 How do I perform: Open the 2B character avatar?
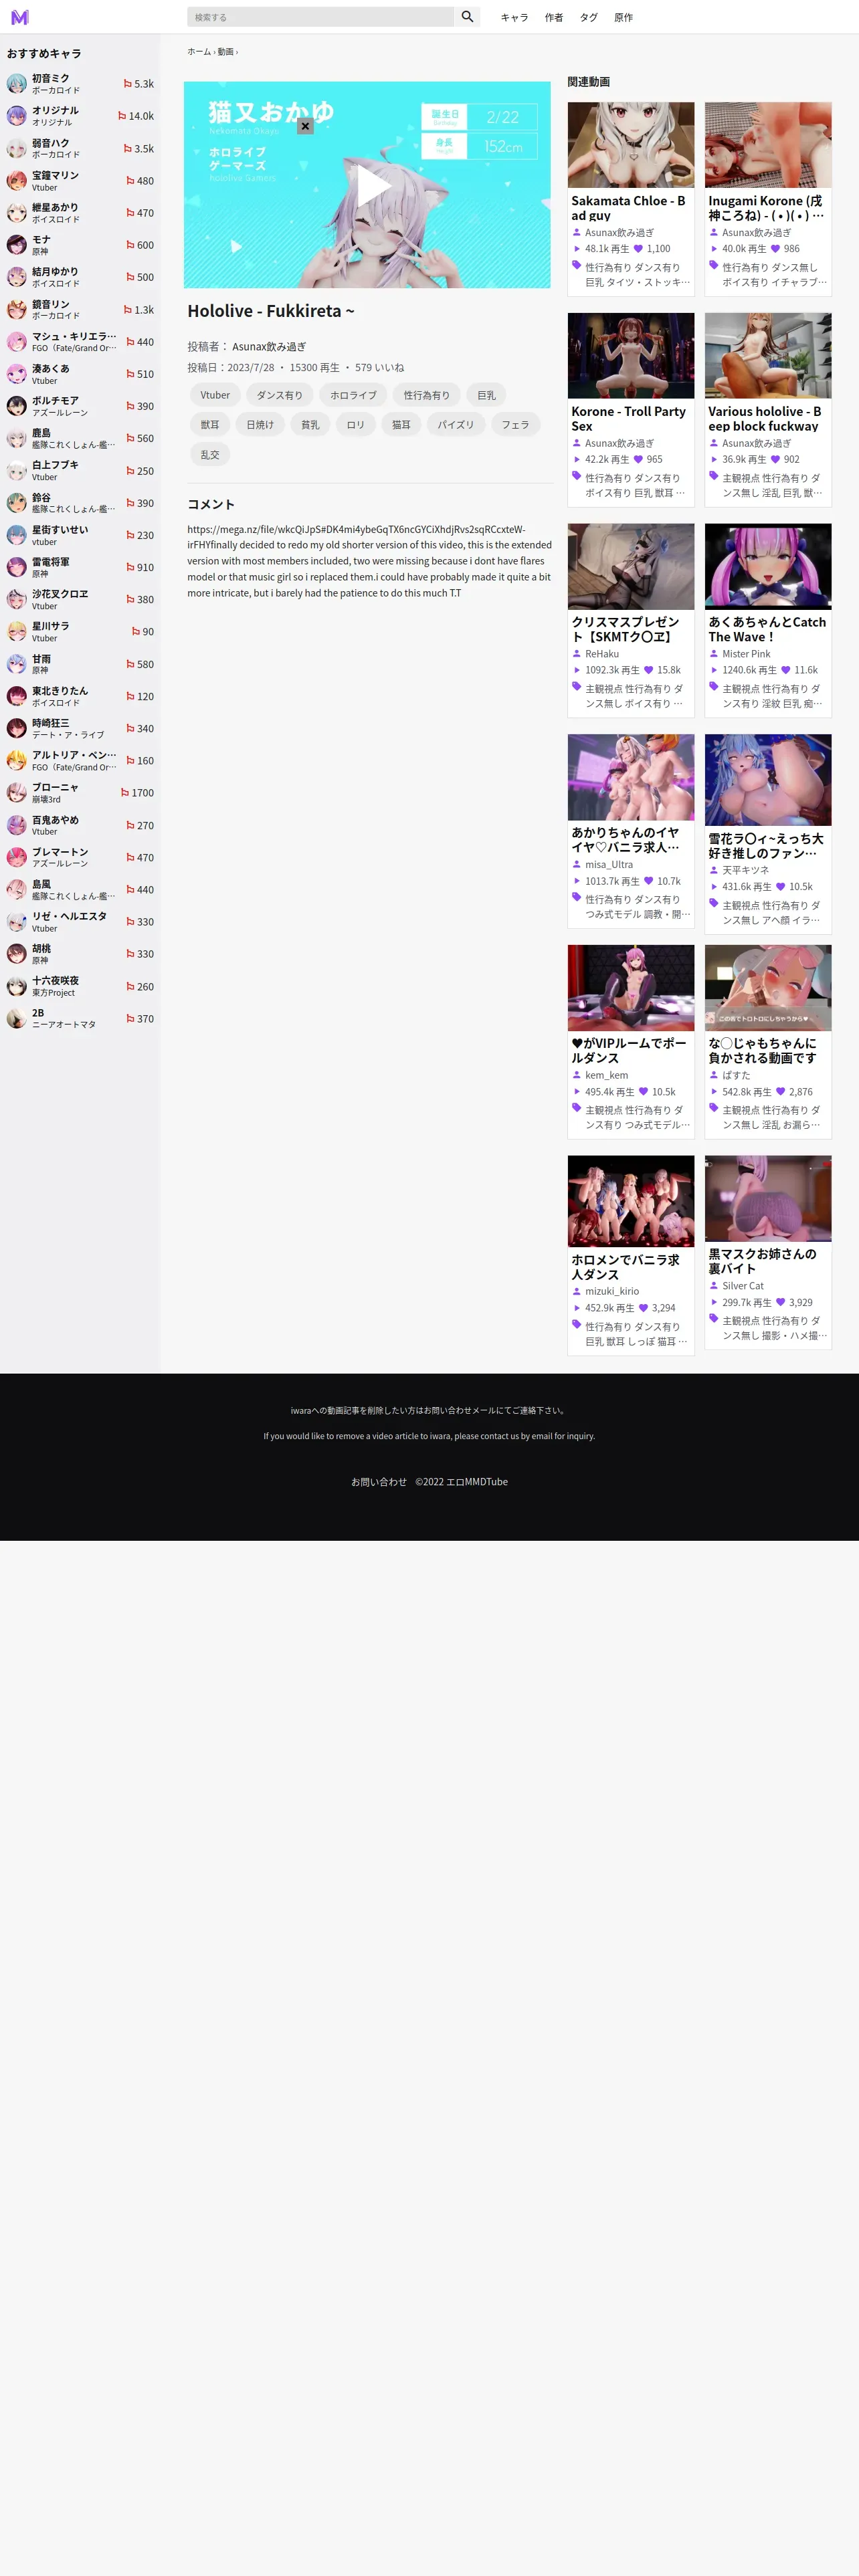click(x=17, y=1018)
